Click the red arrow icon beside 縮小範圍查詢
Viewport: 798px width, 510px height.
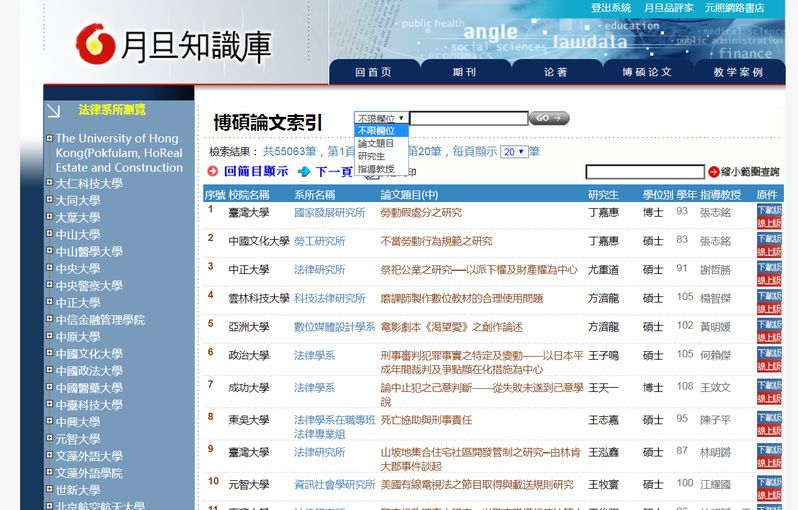[x=713, y=172]
